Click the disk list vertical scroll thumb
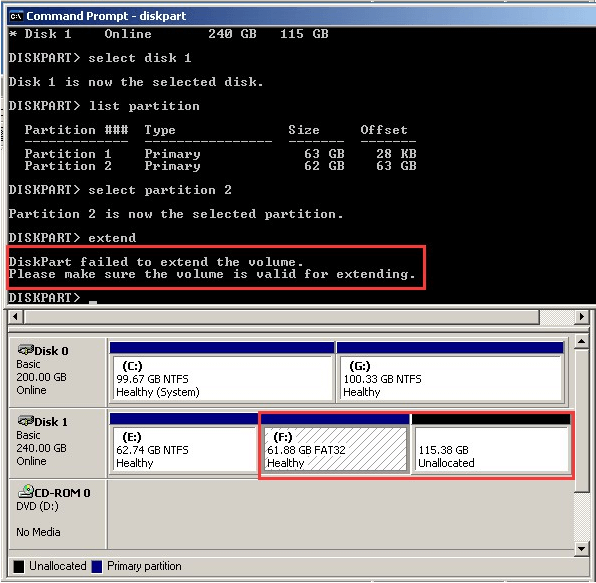The width and height of the screenshot is (596, 583). 582,420
